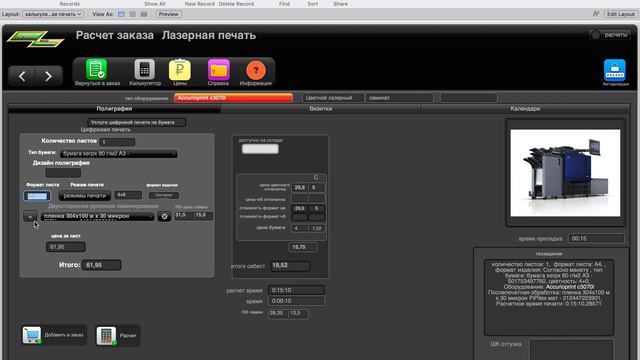640x360 pixels.
Task: Click the 15,75 value field
Action: 303,247
